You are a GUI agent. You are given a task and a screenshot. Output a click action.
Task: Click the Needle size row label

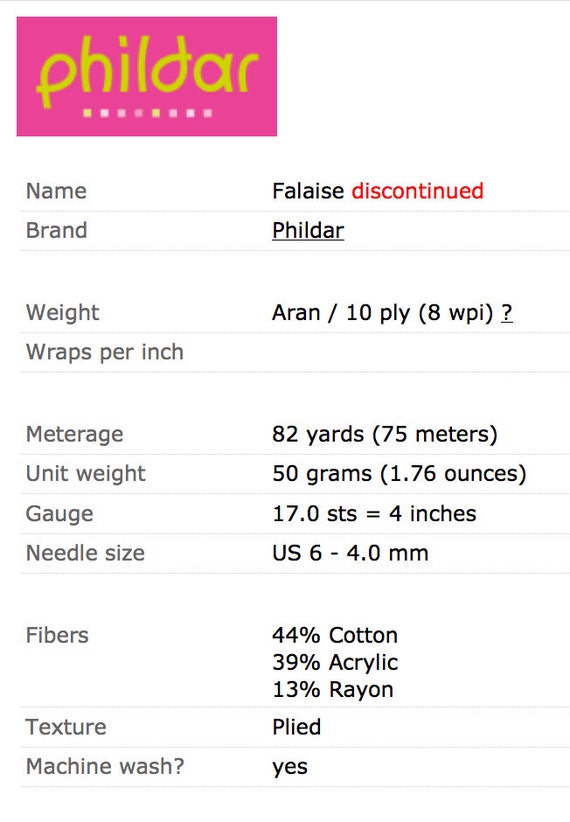pyautogui.click(x=85, y=553)
